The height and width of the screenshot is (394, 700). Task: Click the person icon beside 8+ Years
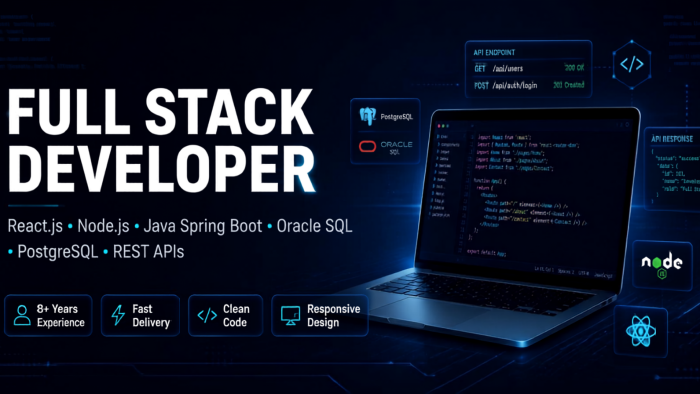(x=22, y=315)
